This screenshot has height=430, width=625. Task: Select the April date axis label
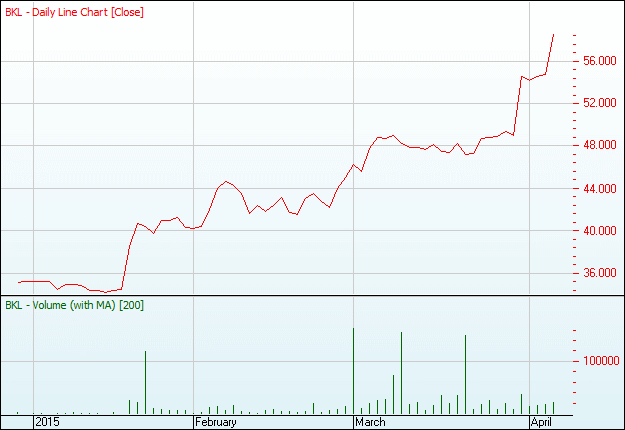(x=540, y=422)
